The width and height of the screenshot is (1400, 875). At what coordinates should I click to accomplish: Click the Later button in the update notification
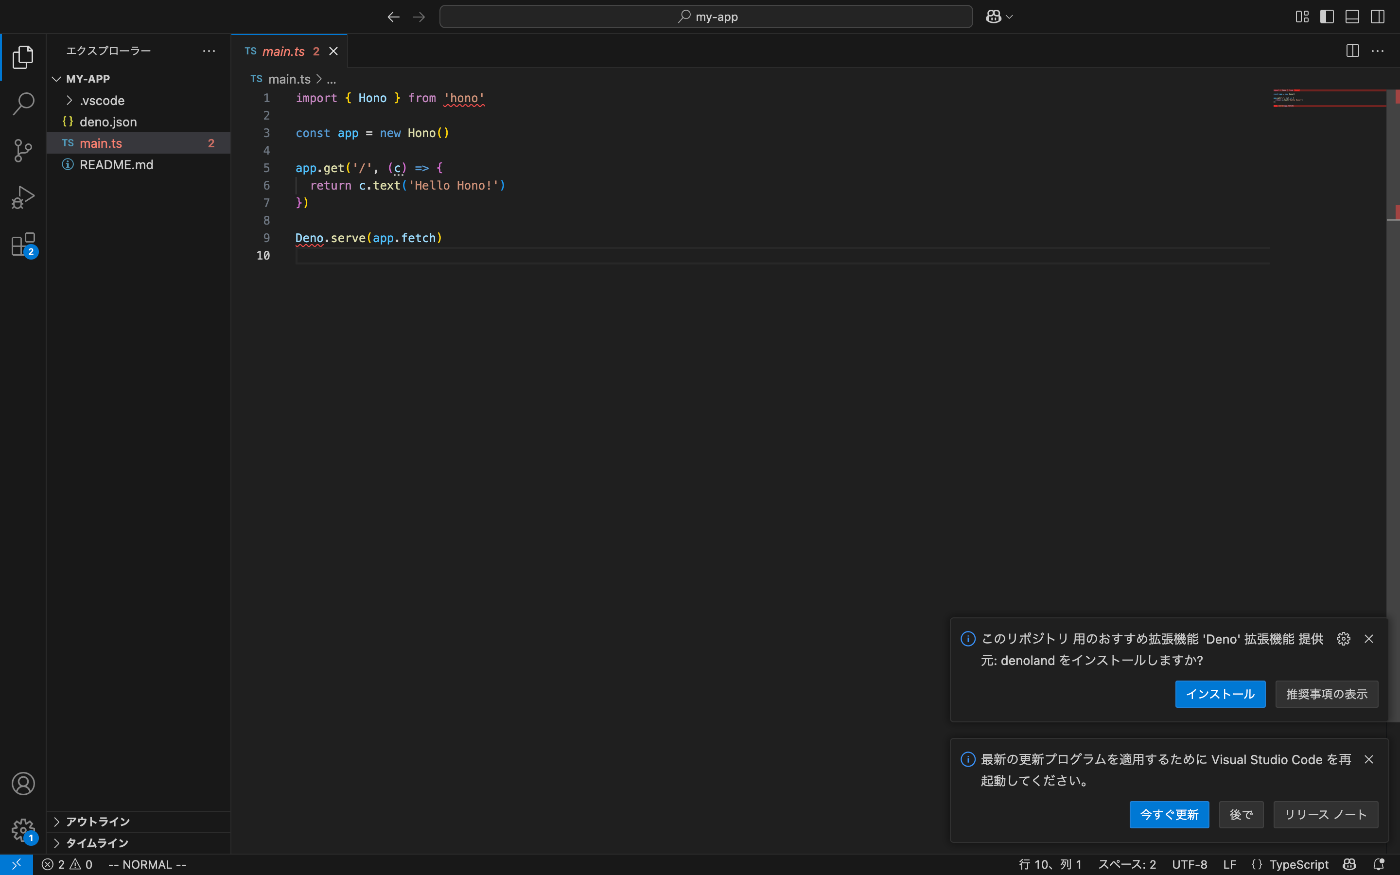tap(1242, 815)
